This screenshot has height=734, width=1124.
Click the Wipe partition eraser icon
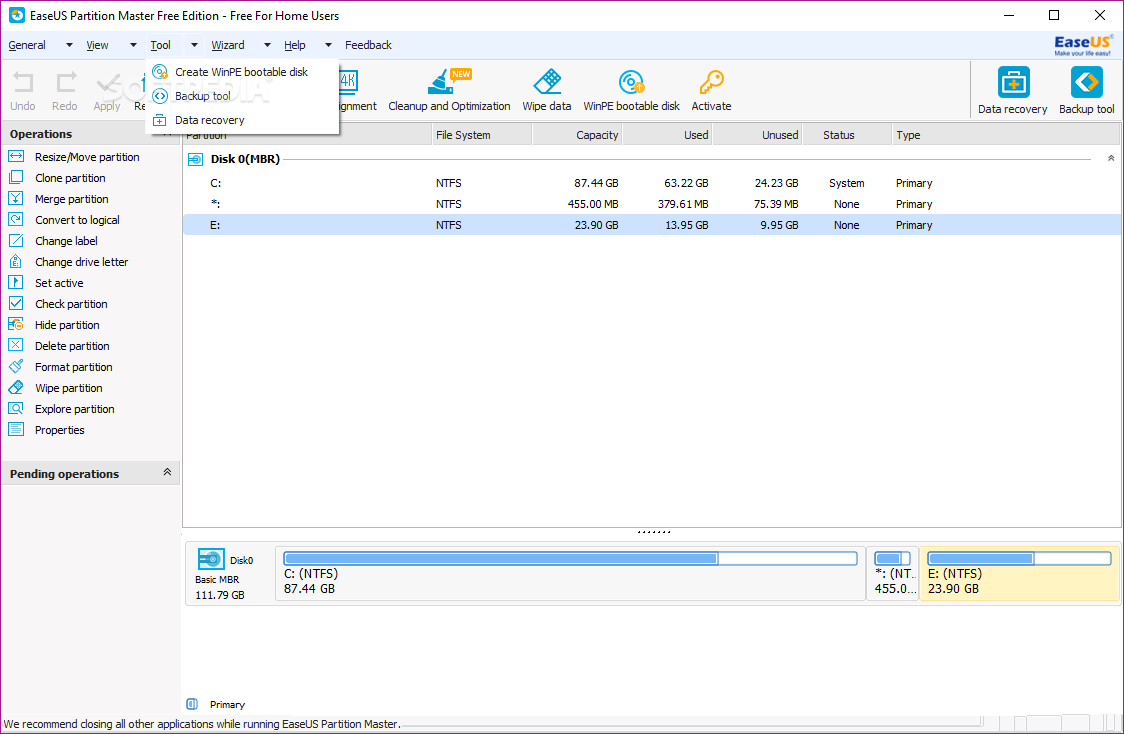point(16,388)
